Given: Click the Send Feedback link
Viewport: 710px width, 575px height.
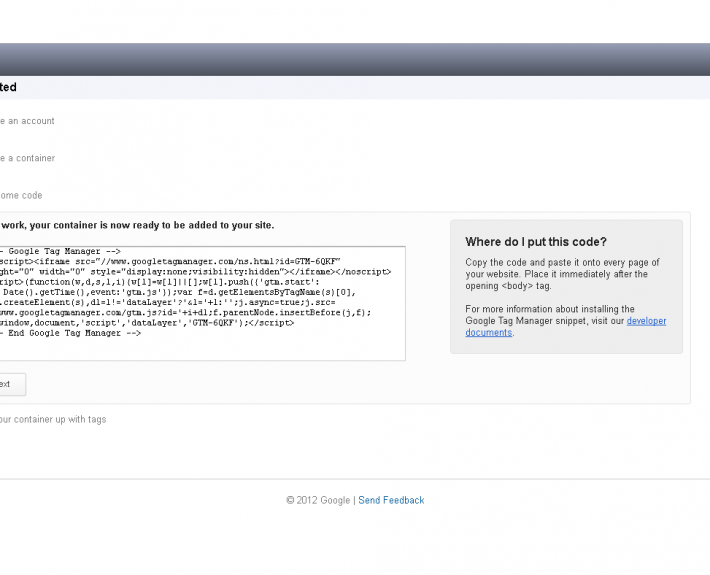Looking at the screenshot, I should click(391, 500).
